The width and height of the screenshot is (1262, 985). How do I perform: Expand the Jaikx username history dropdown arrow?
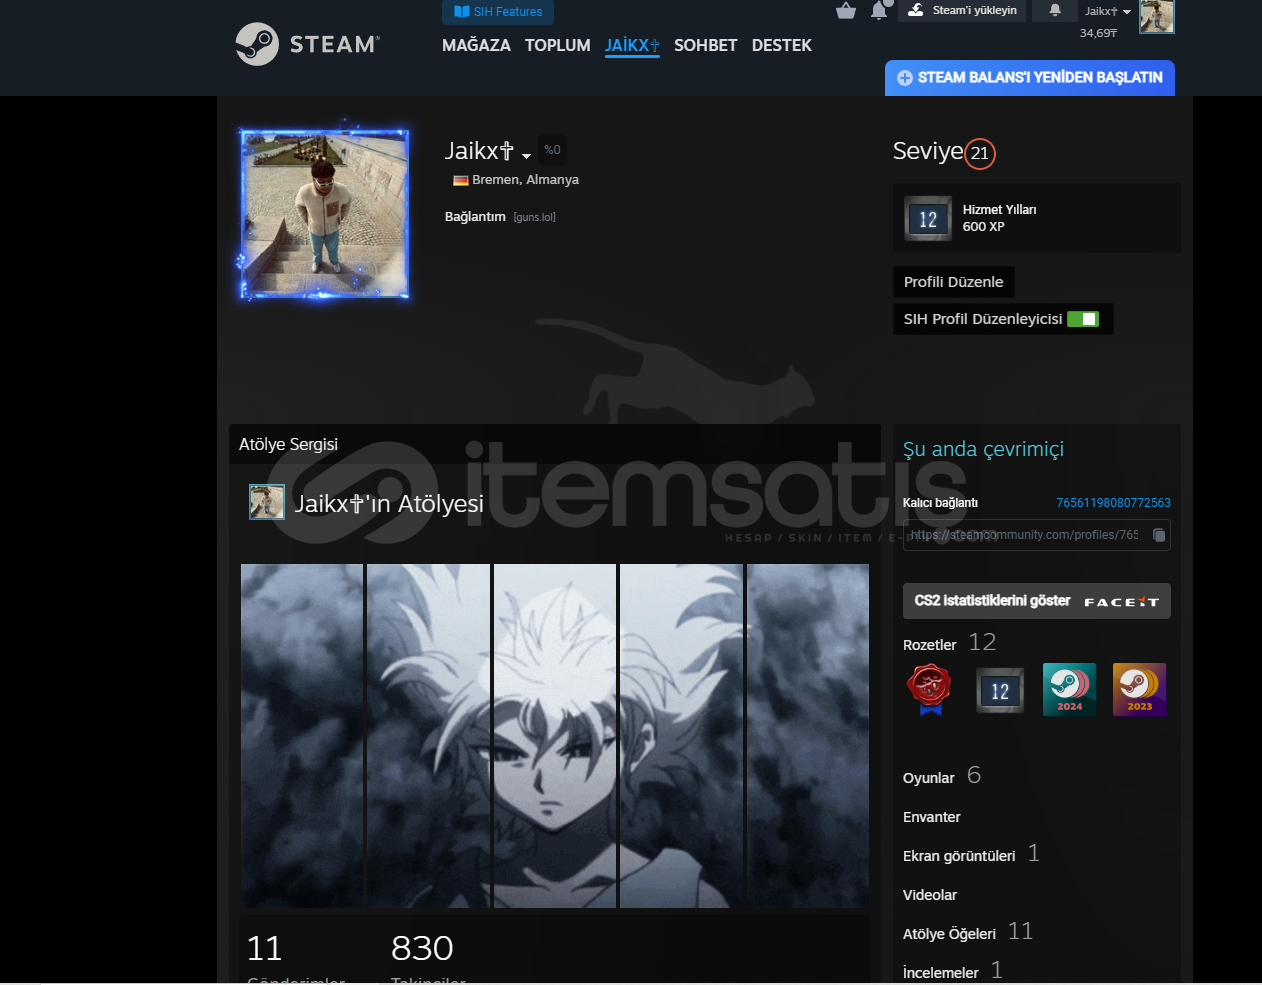coord(526,156)
